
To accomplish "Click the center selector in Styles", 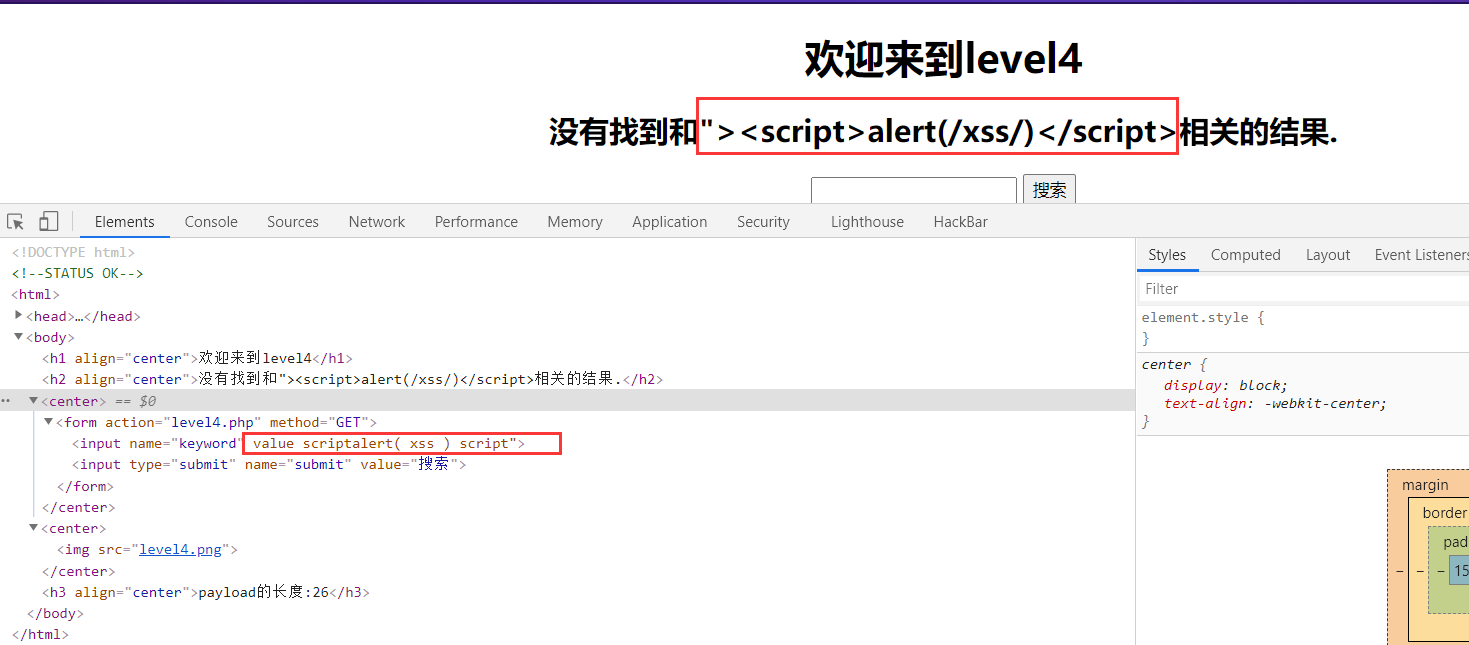I will 1166,364.
